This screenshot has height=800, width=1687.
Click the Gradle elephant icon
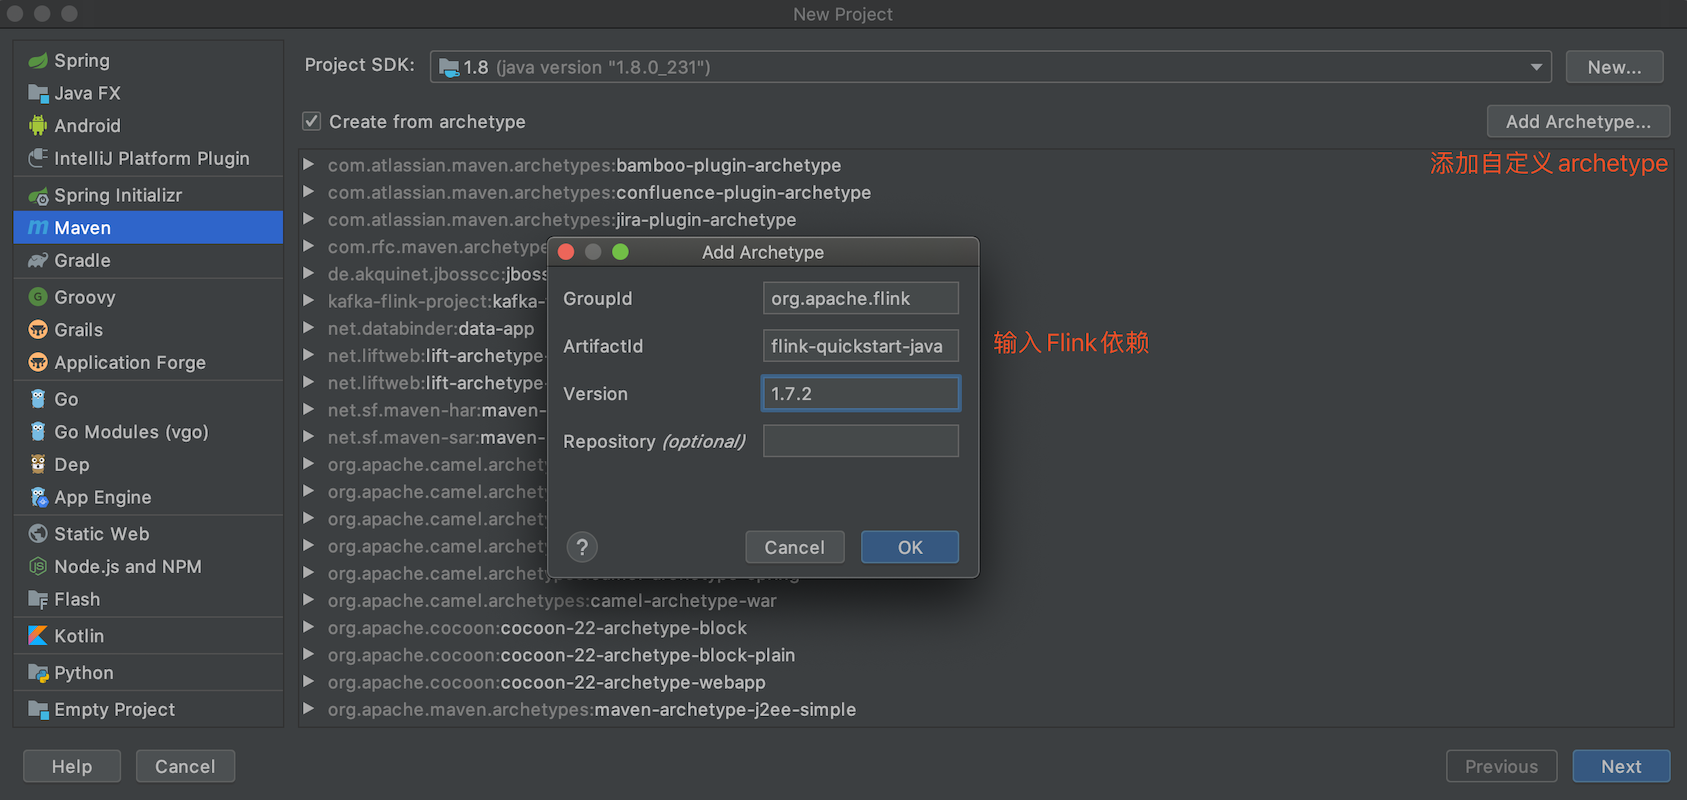[38, 261]
